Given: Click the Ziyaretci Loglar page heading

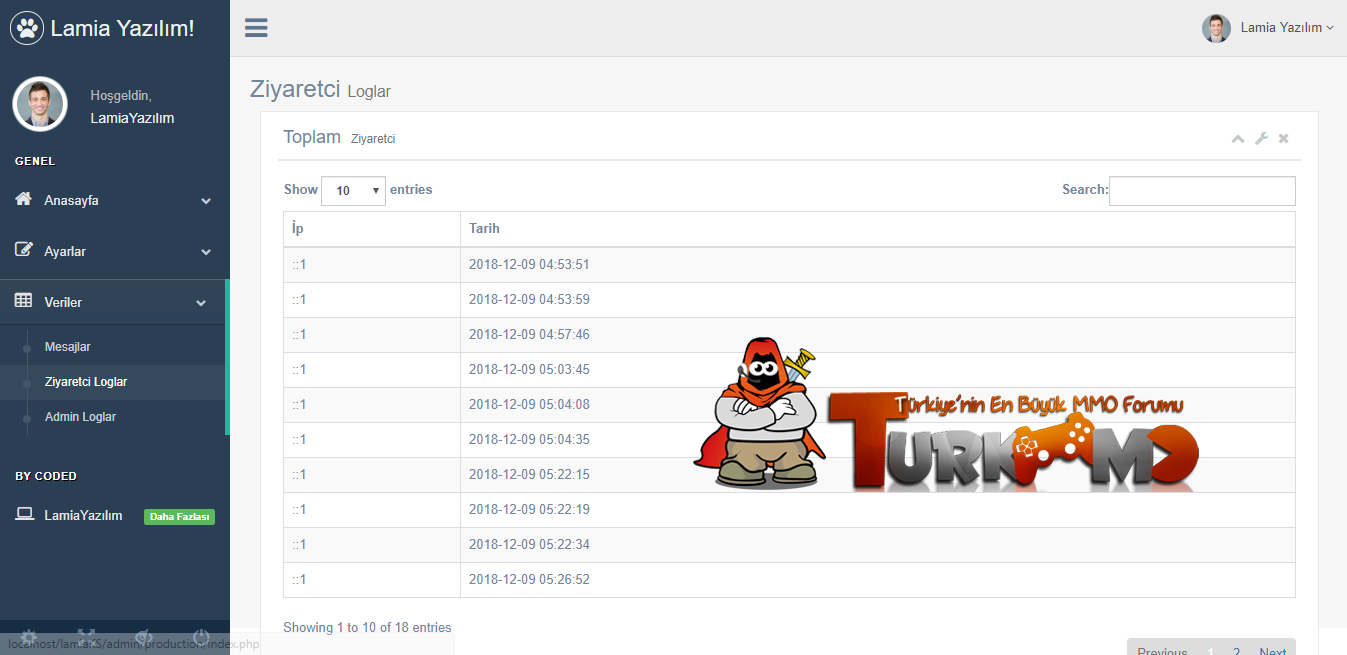Looking at the screenshot, I should pos(320,89).
